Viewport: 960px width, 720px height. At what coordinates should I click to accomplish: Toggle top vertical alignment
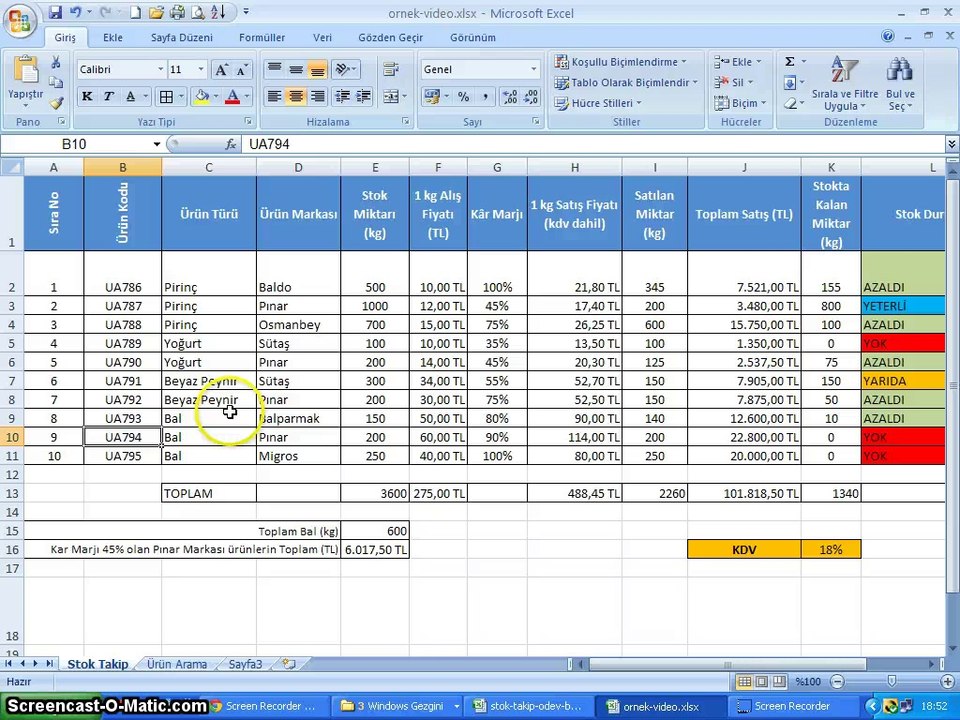[x=274, y=69]
